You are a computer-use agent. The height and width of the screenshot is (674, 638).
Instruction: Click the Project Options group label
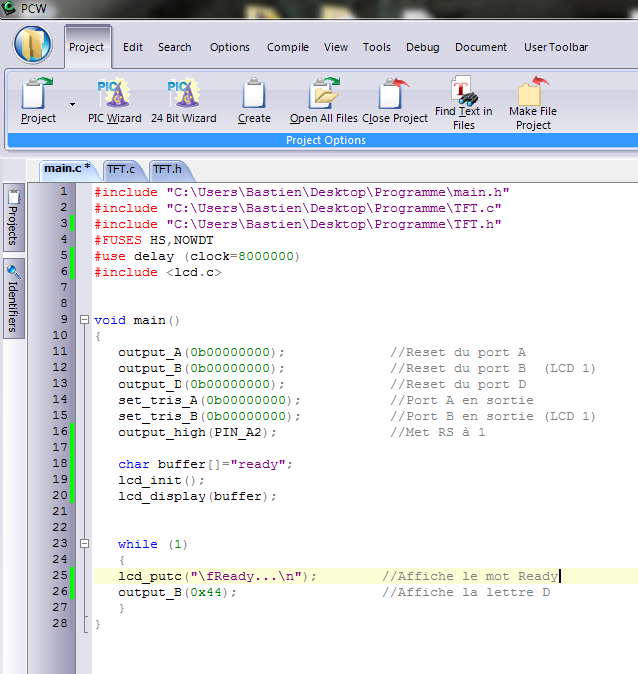tap(326, 140)
